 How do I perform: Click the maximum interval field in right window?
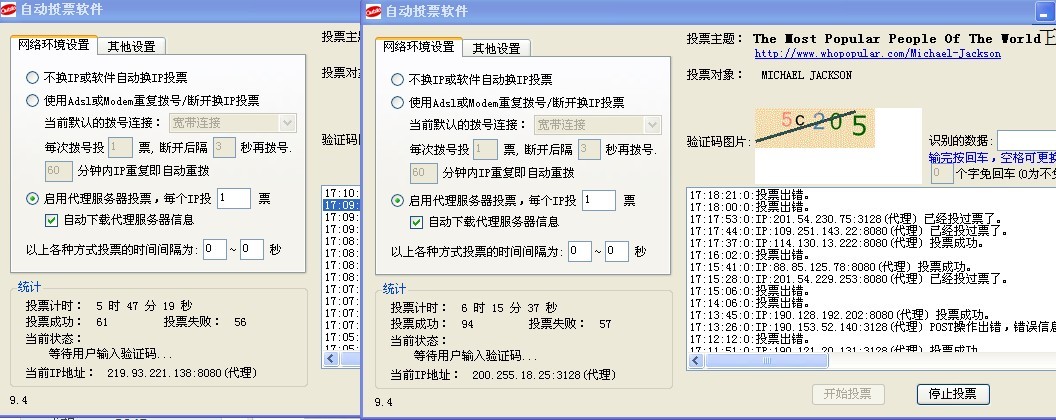[616, 252]
